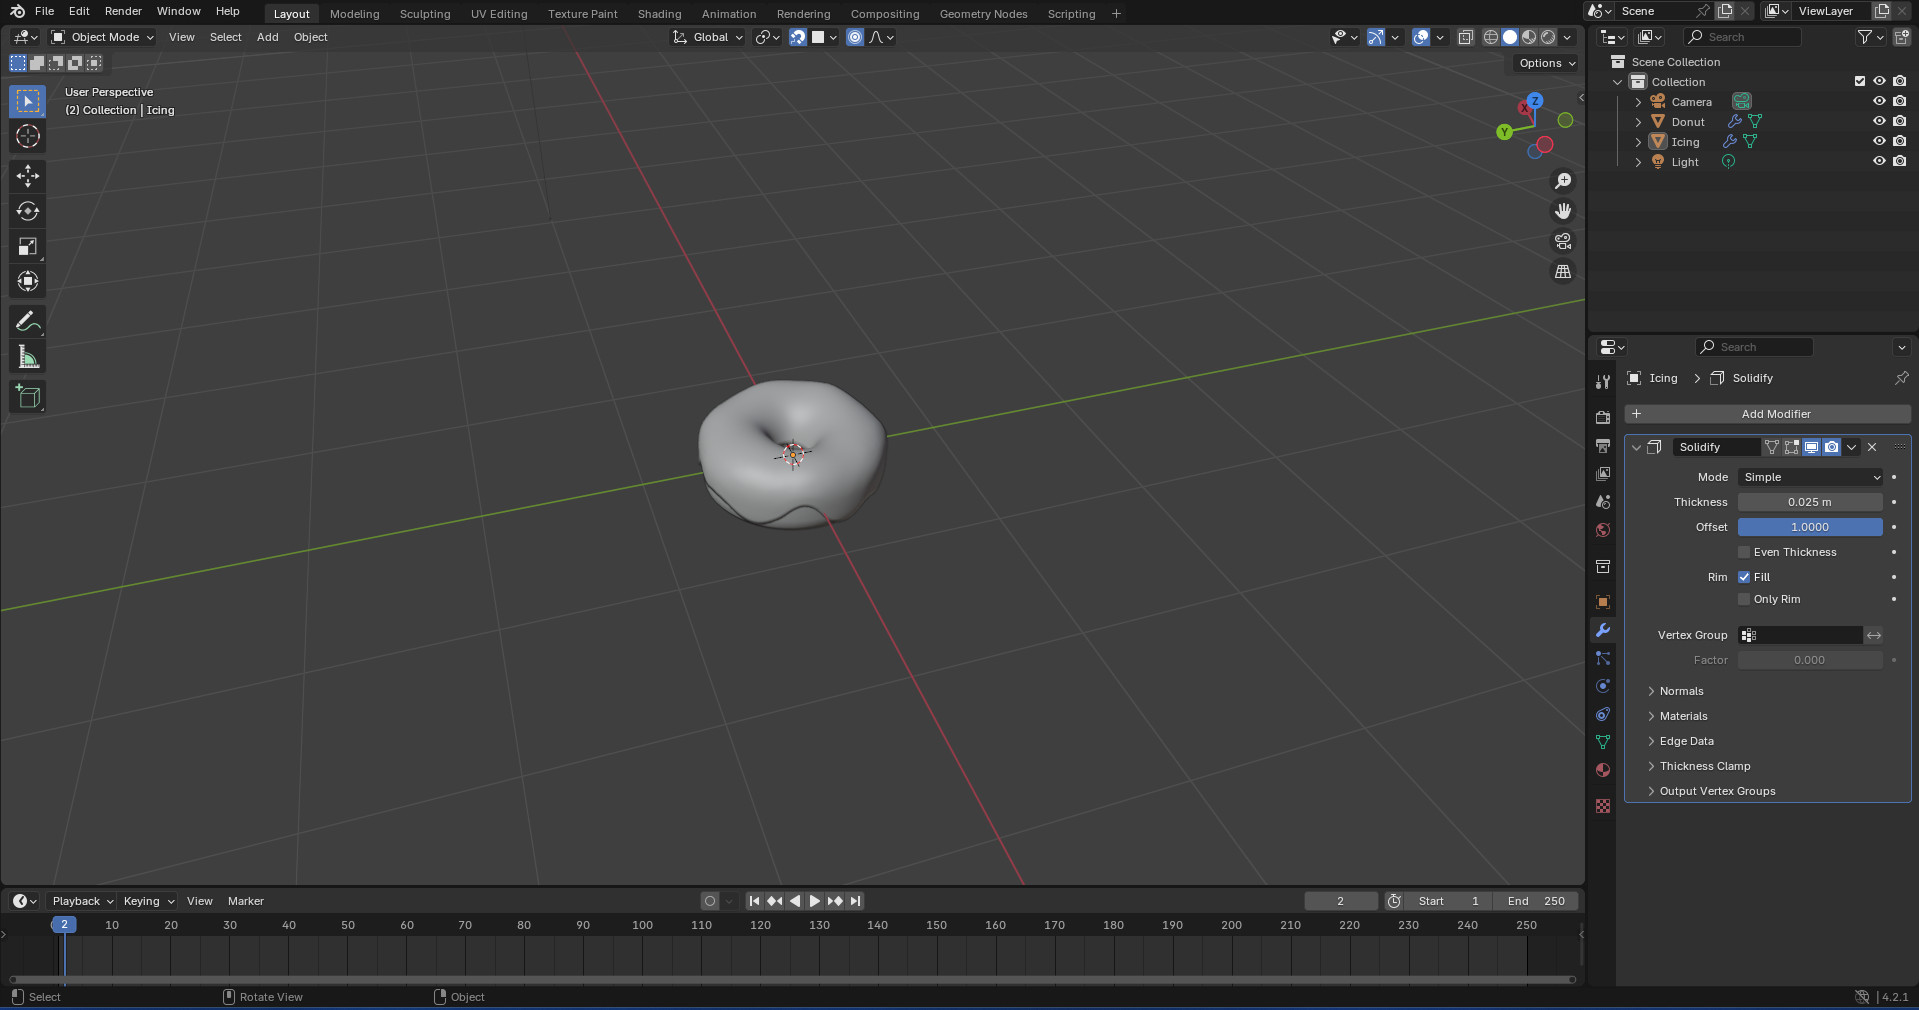Select the Annotate tool
Viewport: 1919px width, 1010px height.
28,321
